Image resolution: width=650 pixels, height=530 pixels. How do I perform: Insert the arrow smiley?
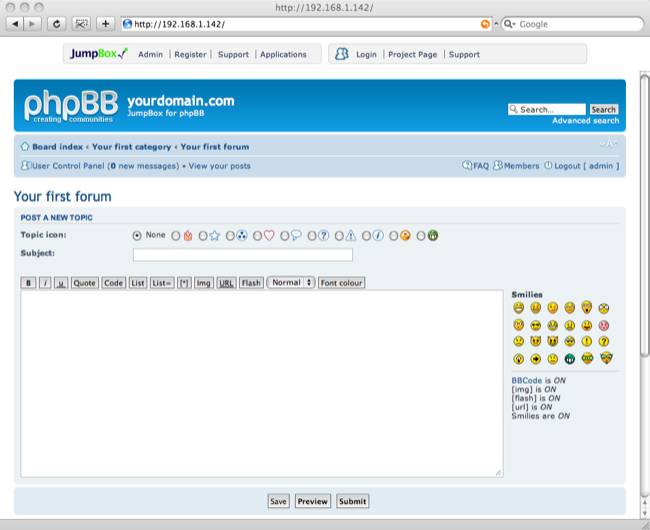click(x=535, y=359)
